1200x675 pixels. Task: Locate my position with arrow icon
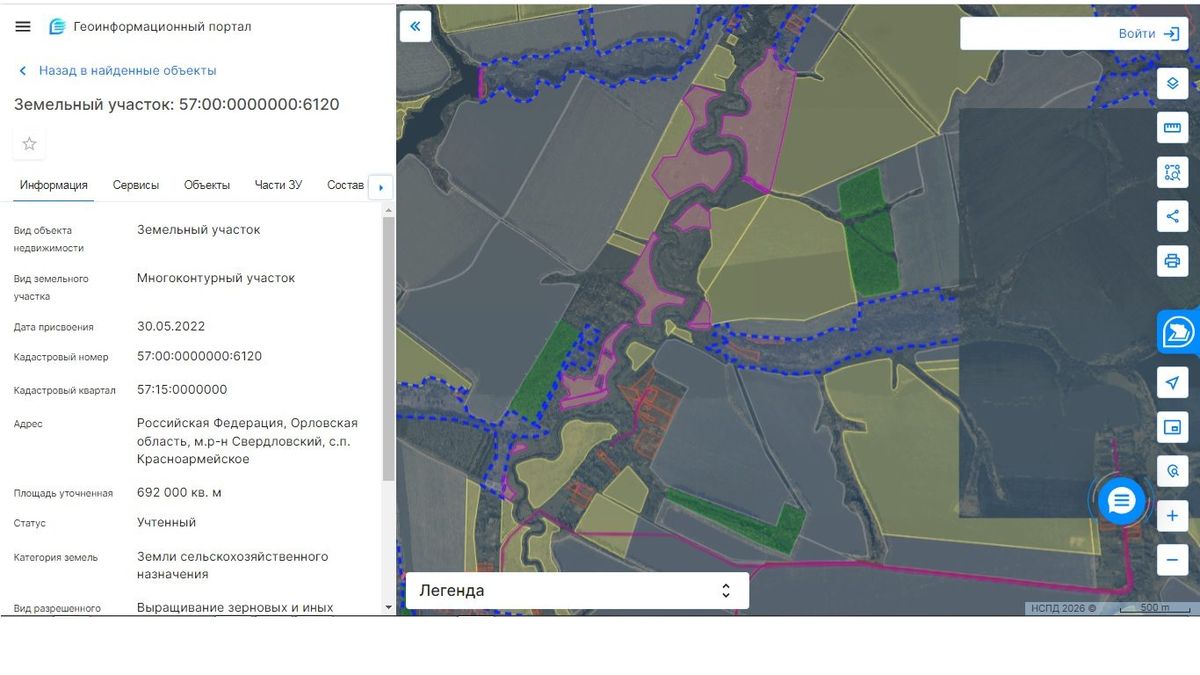pos(1172,383)
